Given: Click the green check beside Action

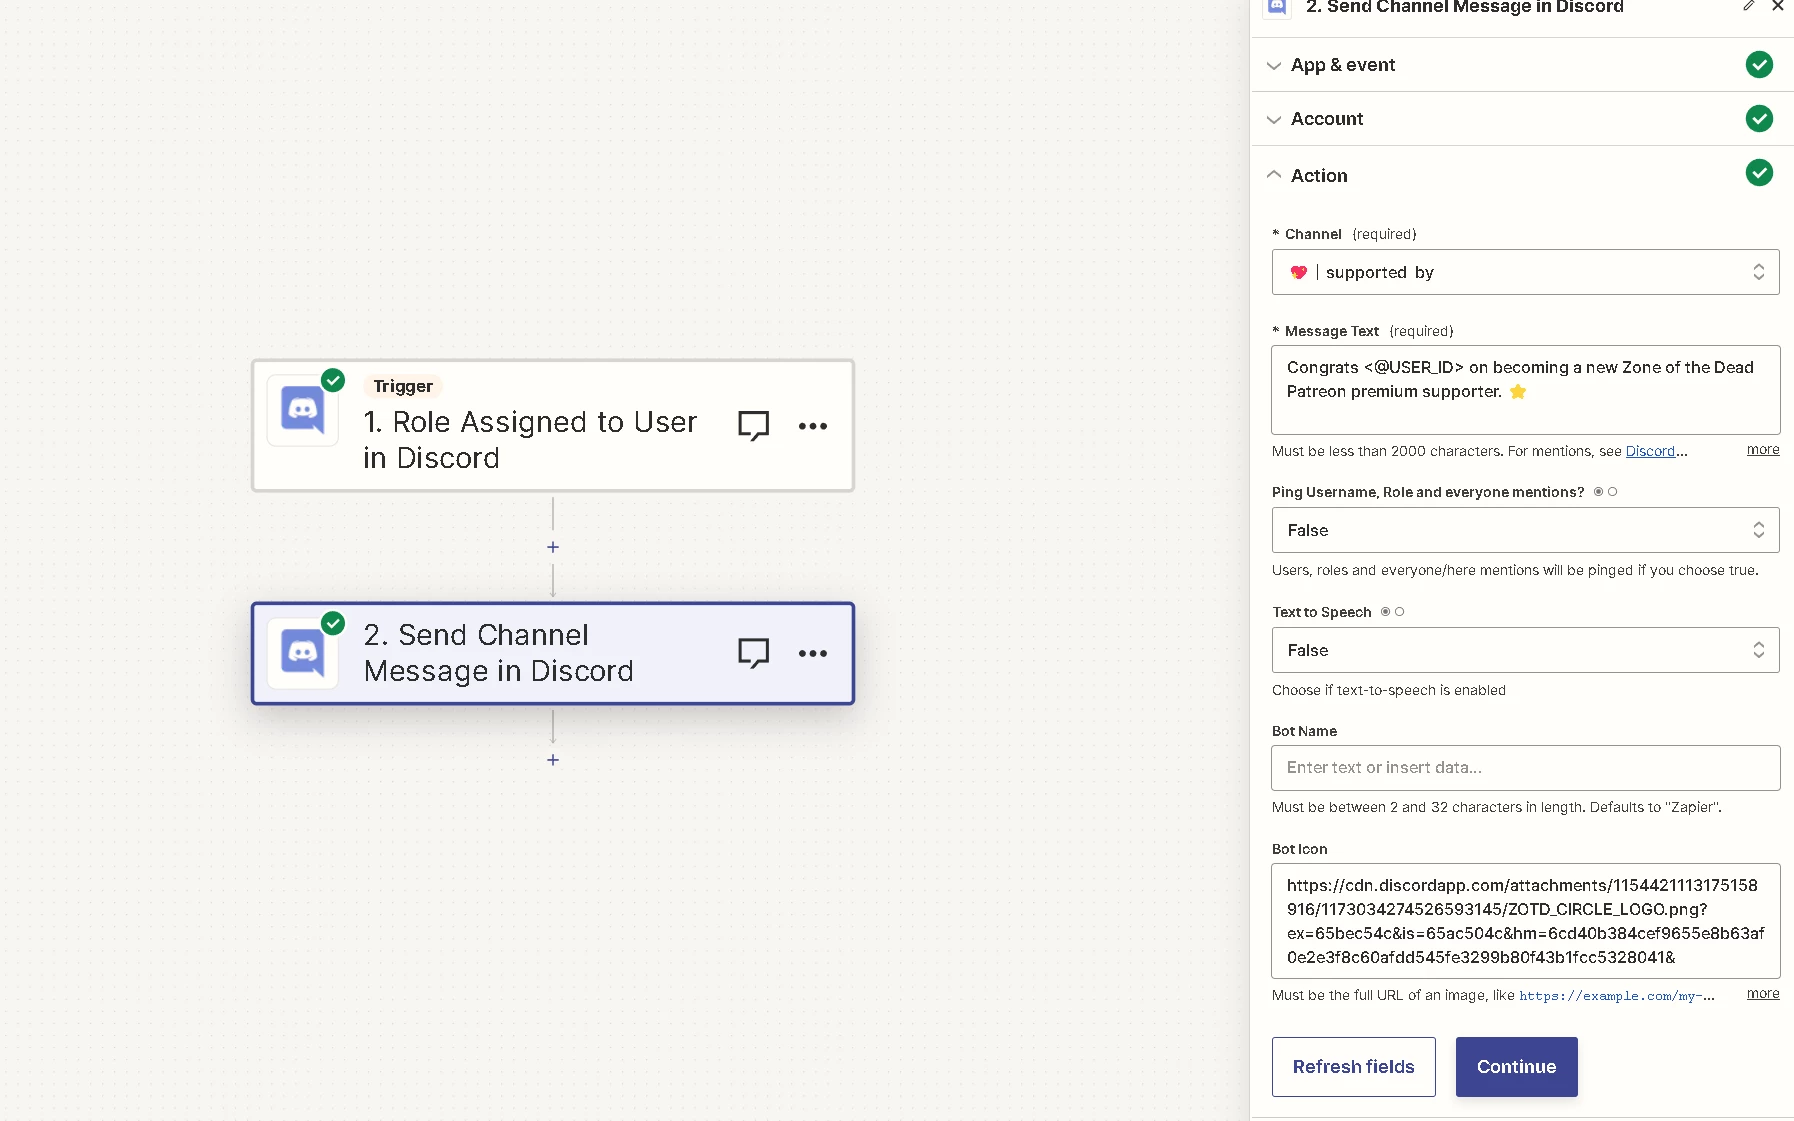Looking at the screenshot, I should pos(1759,173).
